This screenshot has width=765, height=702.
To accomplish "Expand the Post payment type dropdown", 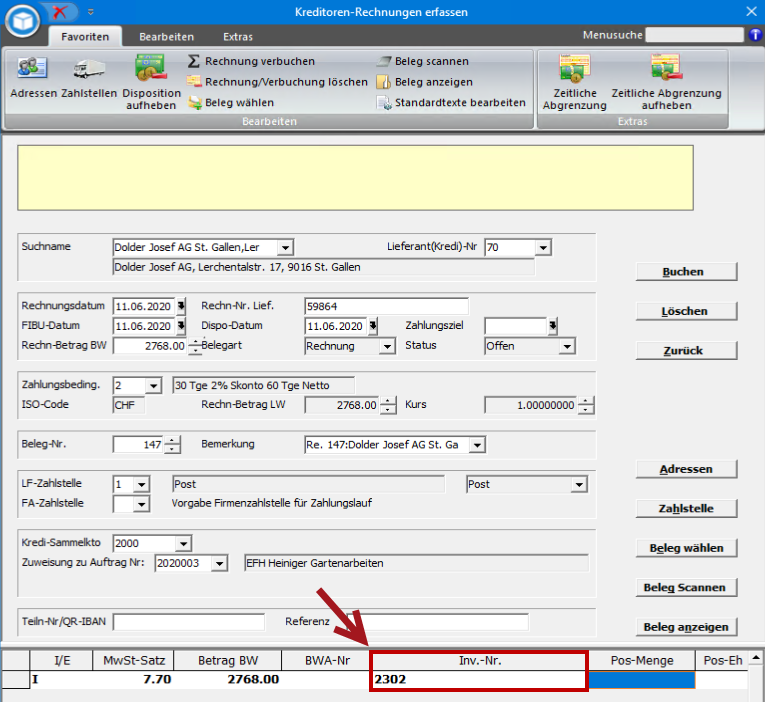I will 579,484.
